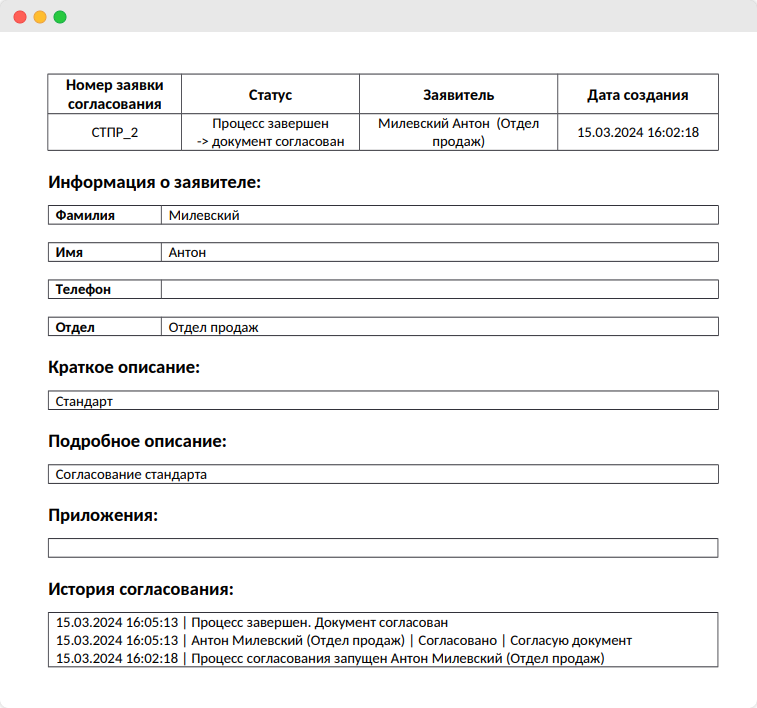Select the request number 'СТПР_2' cell

tap(114, 132)
